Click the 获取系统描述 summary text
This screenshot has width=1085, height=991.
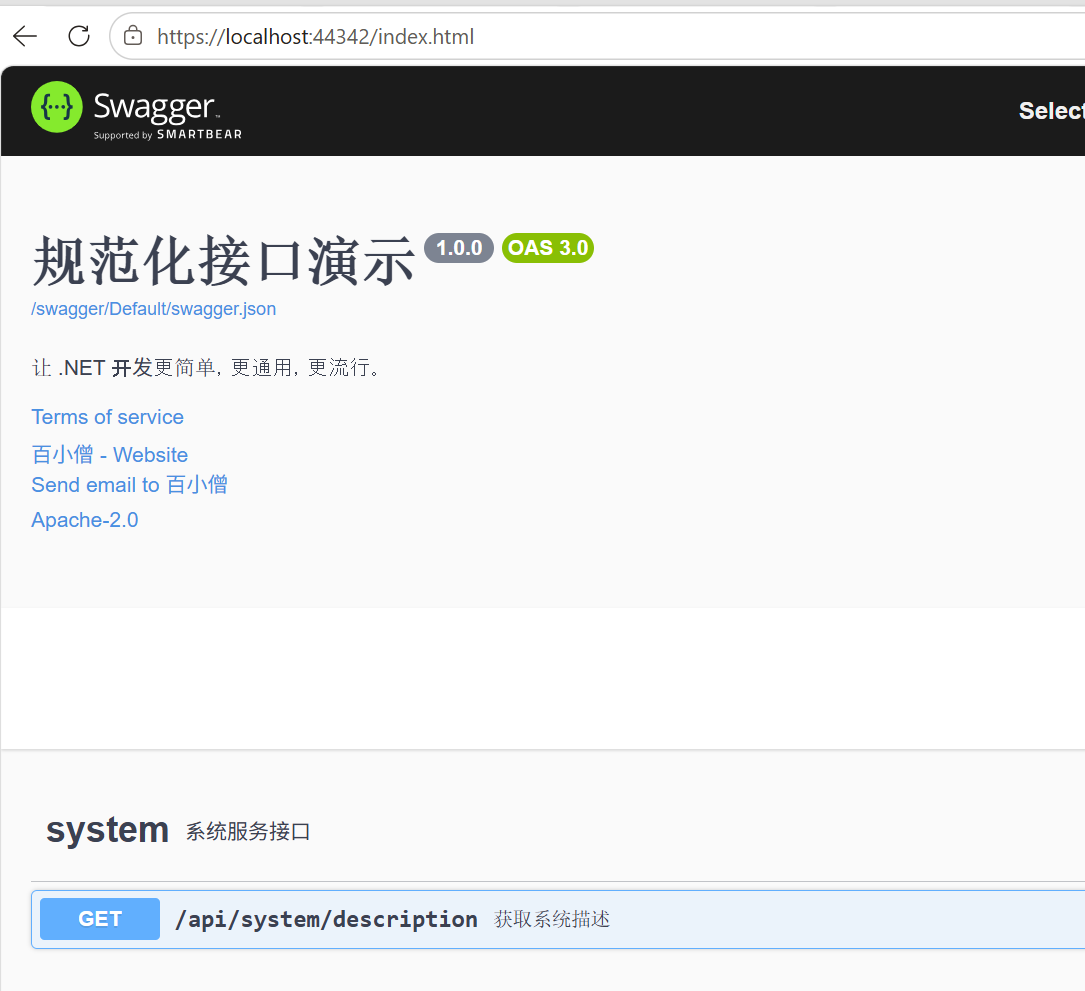pyautogui.click(x=552, y=919)
